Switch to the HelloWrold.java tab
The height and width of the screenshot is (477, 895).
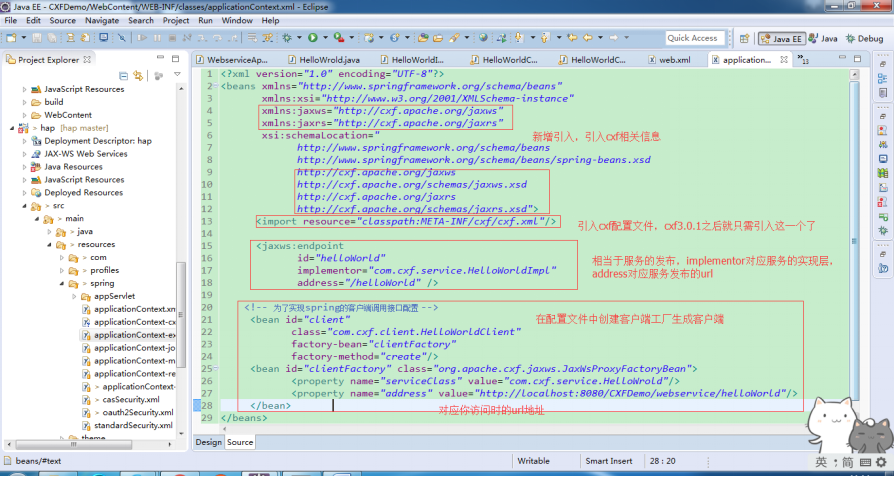point(323,59)
